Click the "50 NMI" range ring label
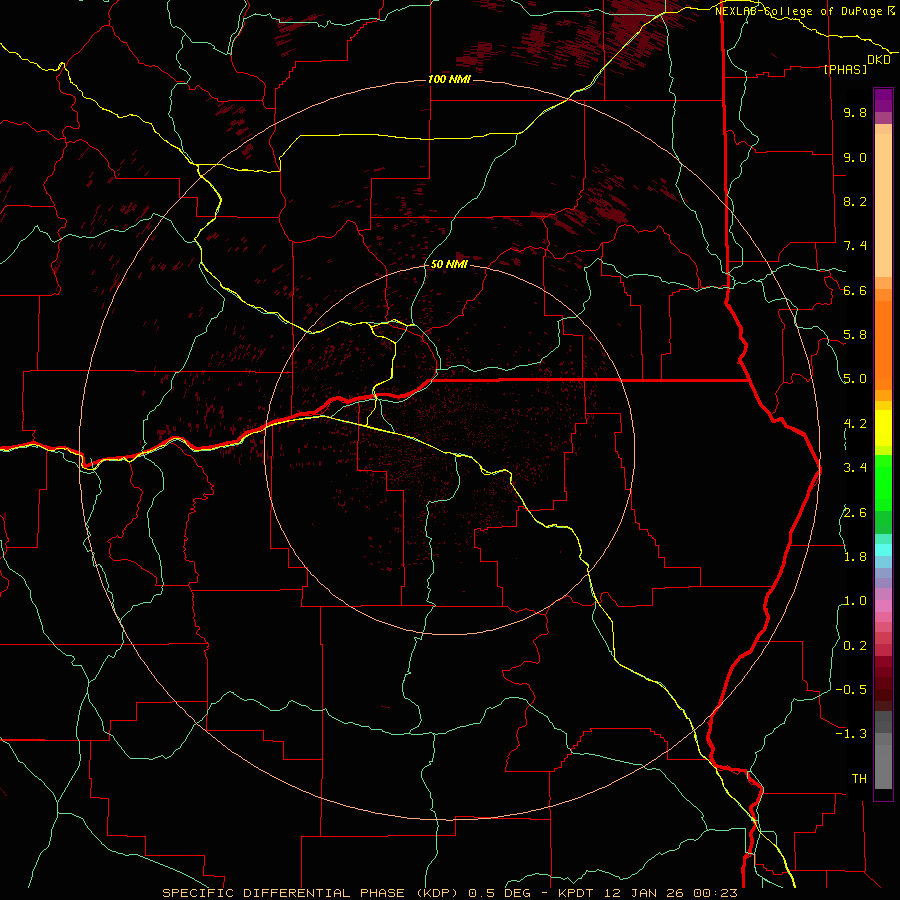 449,264
